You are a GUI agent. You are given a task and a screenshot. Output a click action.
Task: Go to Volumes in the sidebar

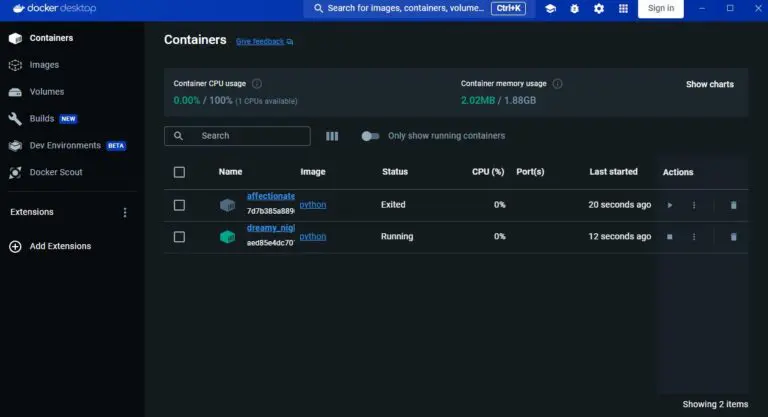pyautogui.click(x=47, y=92)
